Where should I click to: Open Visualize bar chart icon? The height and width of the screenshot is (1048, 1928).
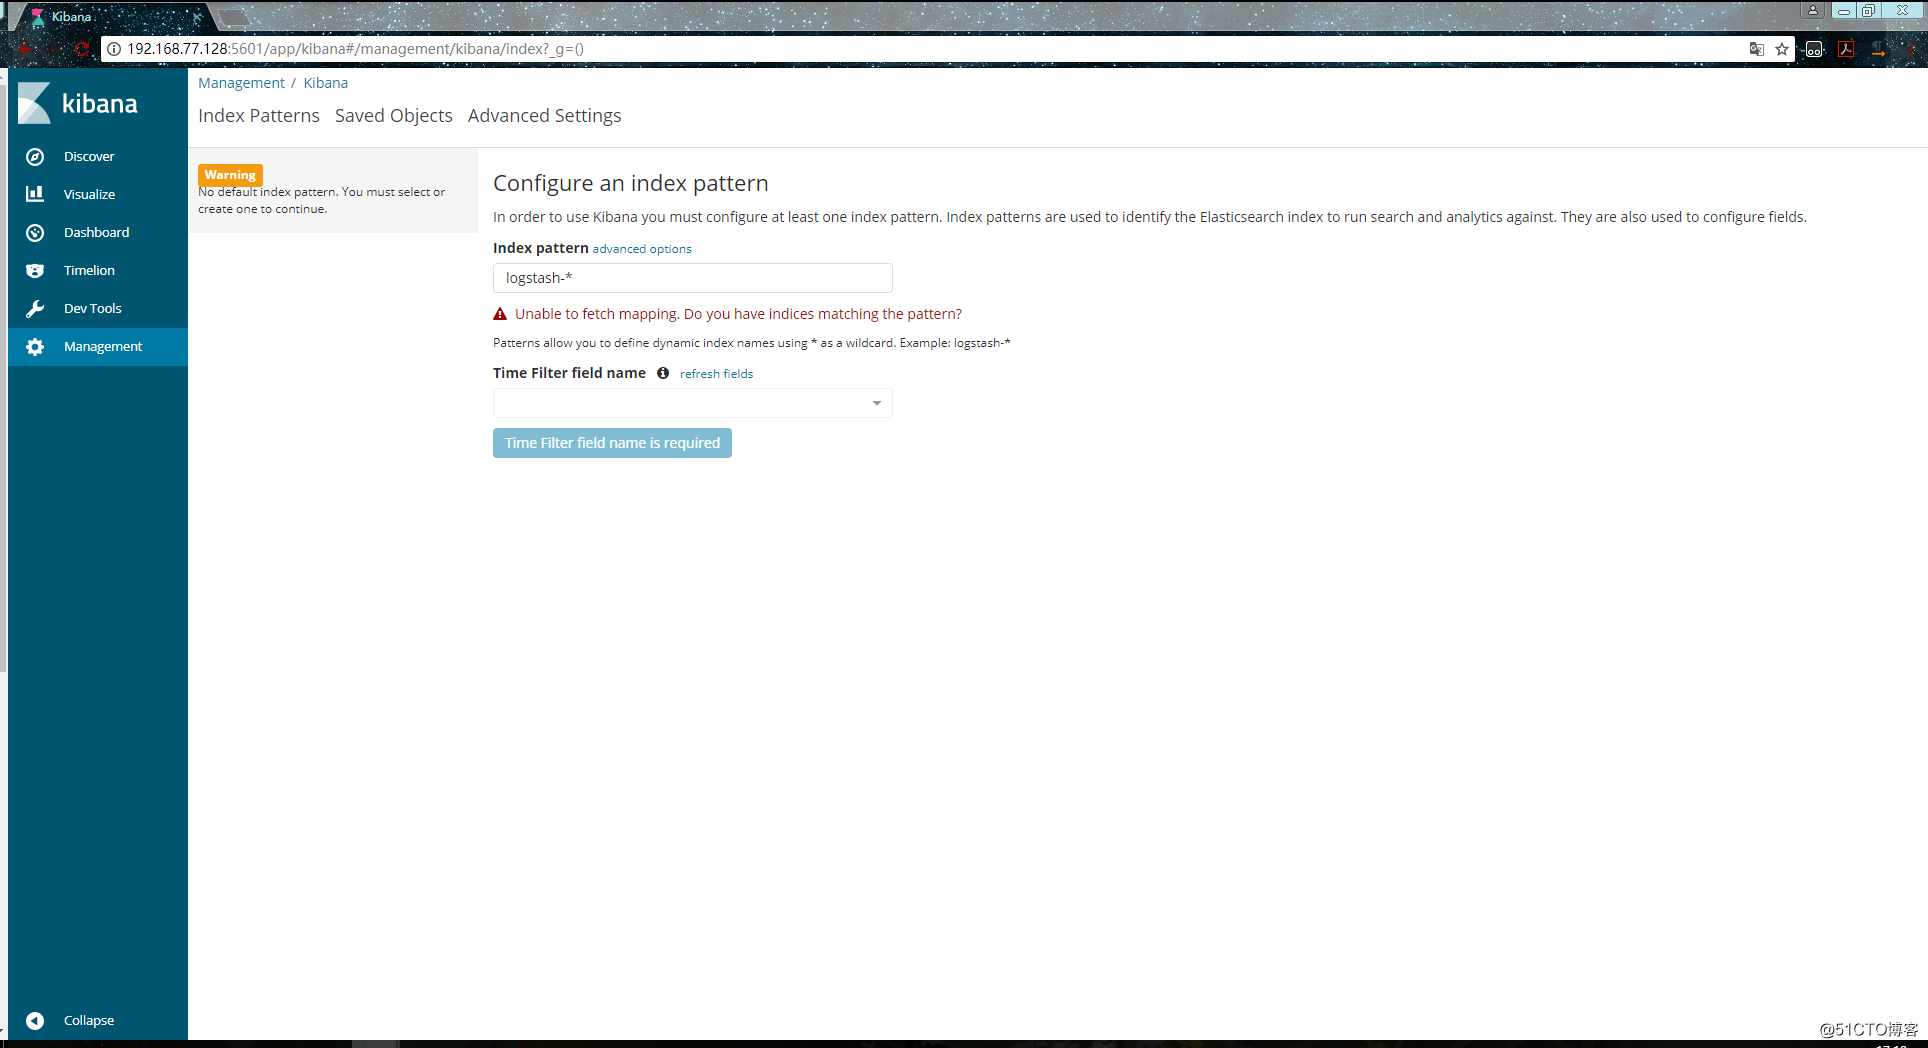coord(35,194)
